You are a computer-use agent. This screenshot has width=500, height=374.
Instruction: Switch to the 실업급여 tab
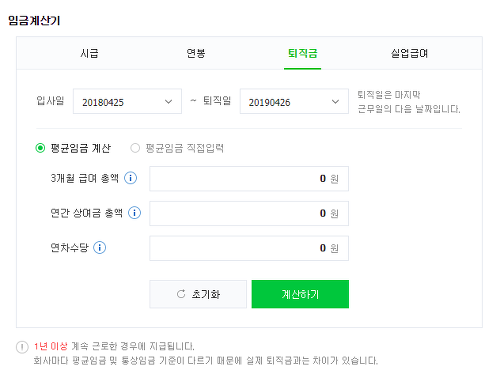tap(409, 53)
